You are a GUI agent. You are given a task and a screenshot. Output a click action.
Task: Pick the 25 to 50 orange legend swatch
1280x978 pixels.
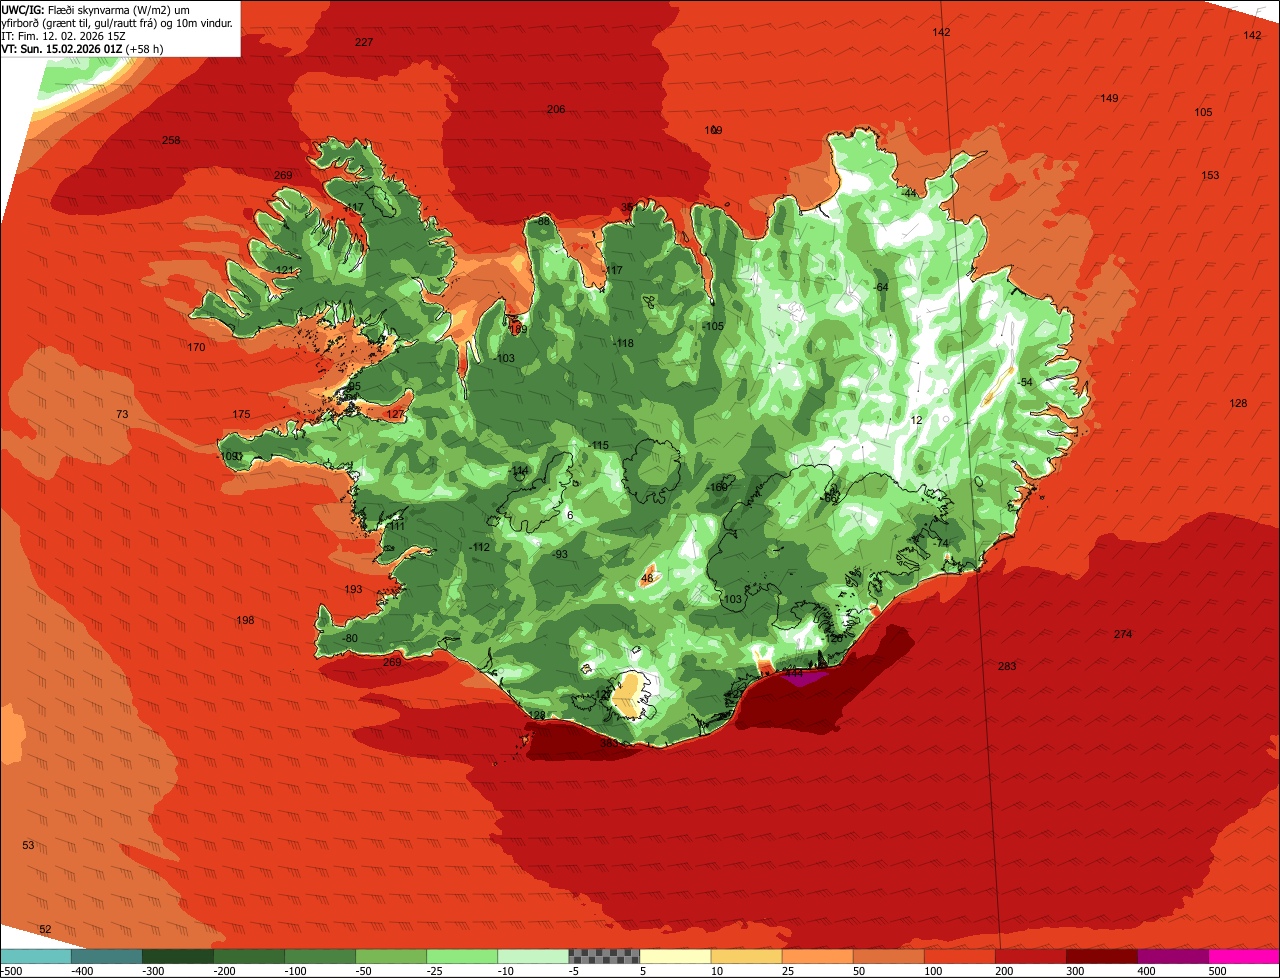tap(817, 956)
